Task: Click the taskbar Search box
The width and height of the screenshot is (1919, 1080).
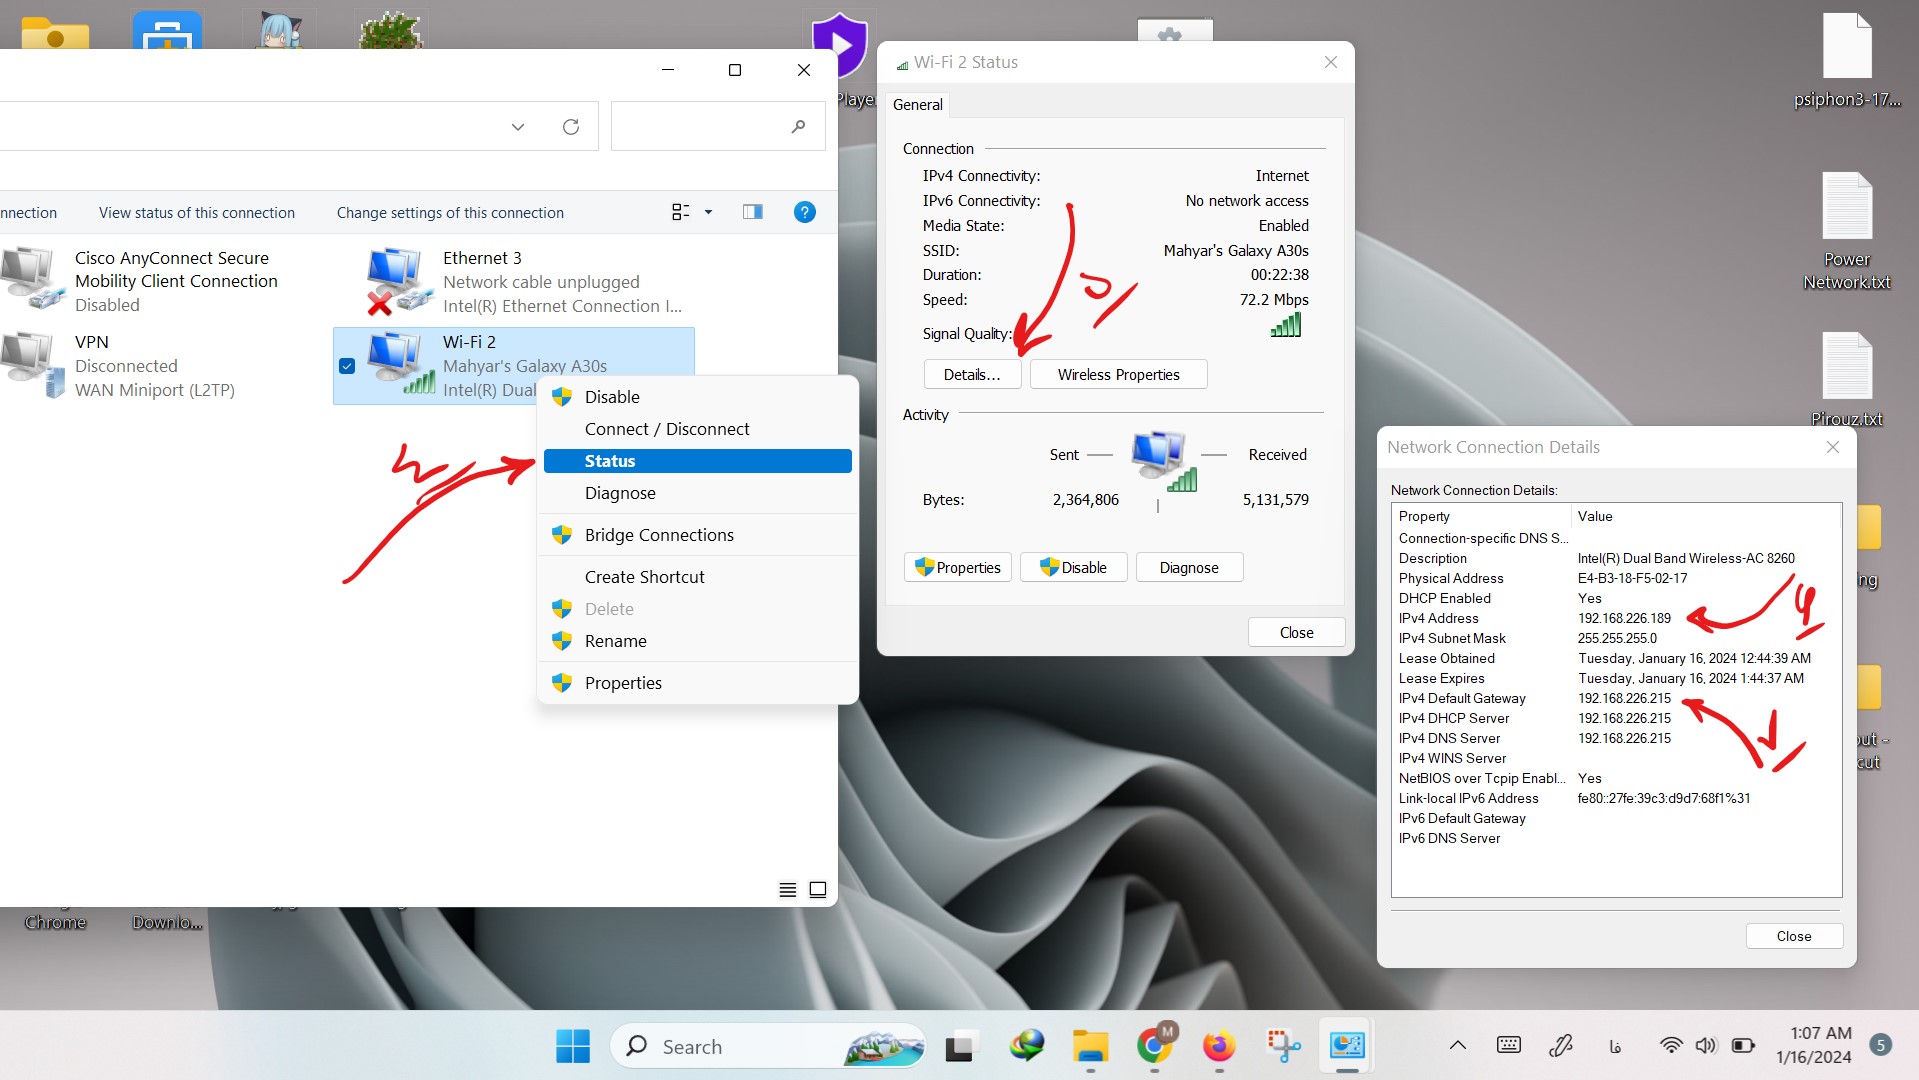Action: click(768, 1046)
